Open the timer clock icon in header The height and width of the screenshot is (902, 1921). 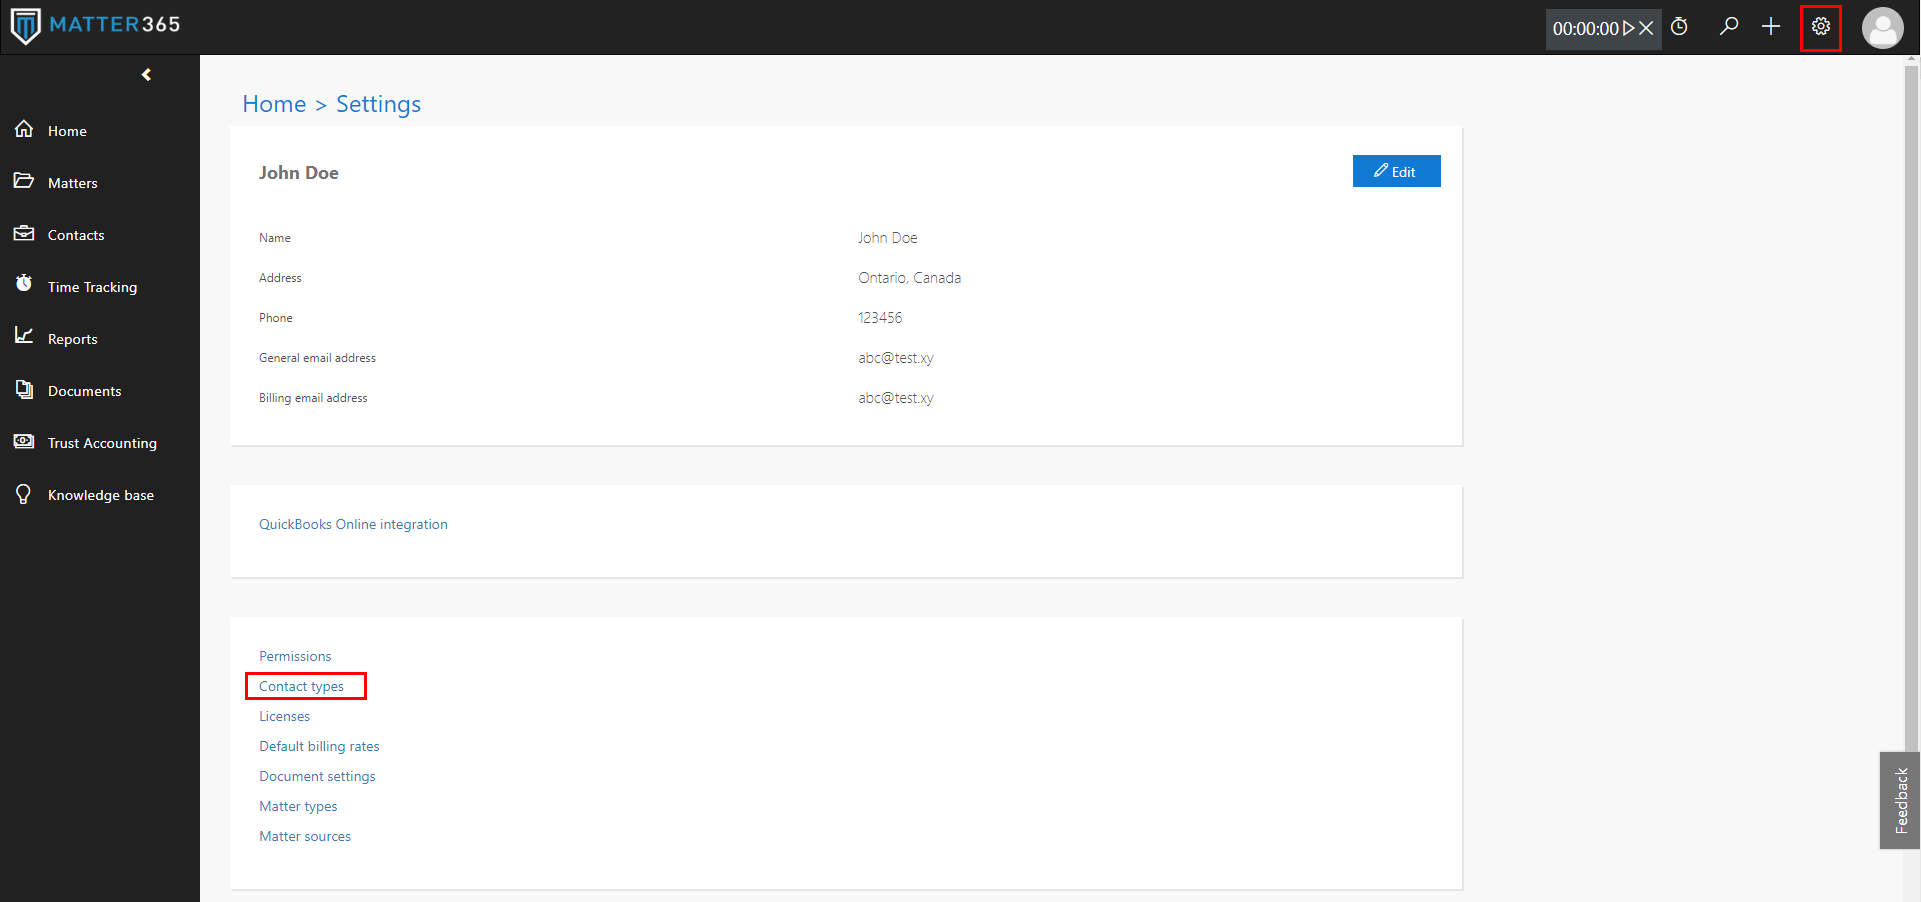[1680, 27]
